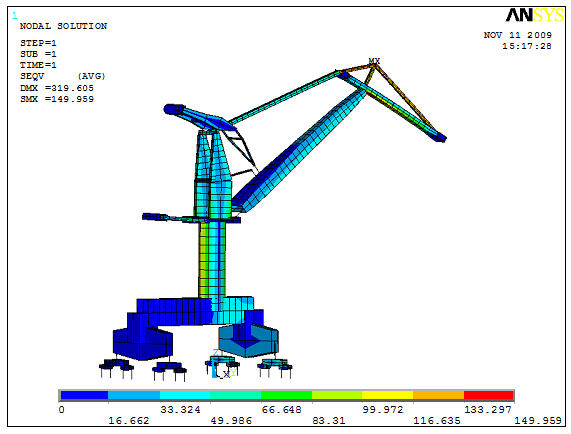Click the 66.648 legend value

(281, 410)
